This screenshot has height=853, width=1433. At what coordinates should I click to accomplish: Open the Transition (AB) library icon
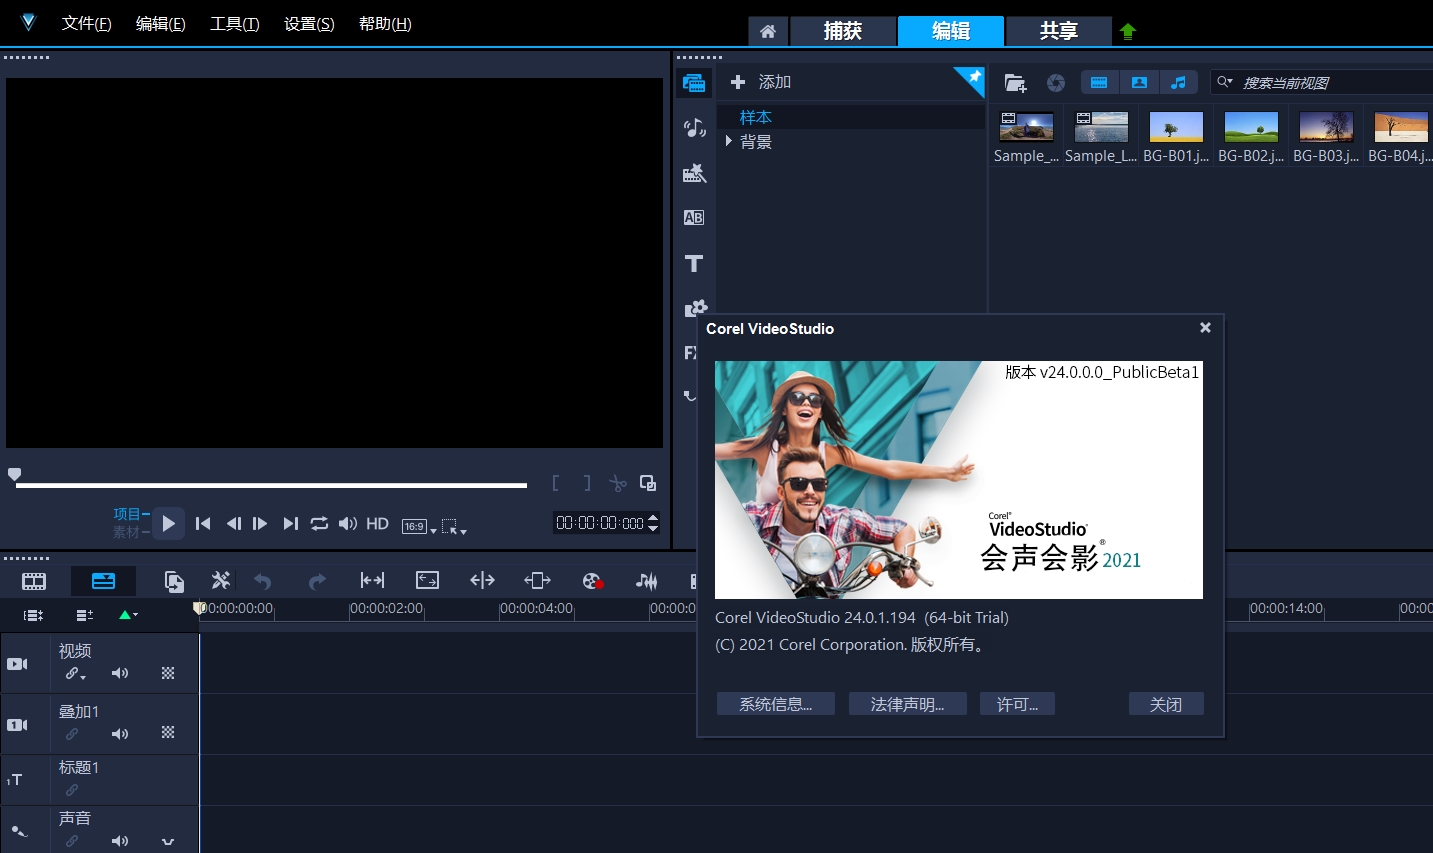pos(694,217)
